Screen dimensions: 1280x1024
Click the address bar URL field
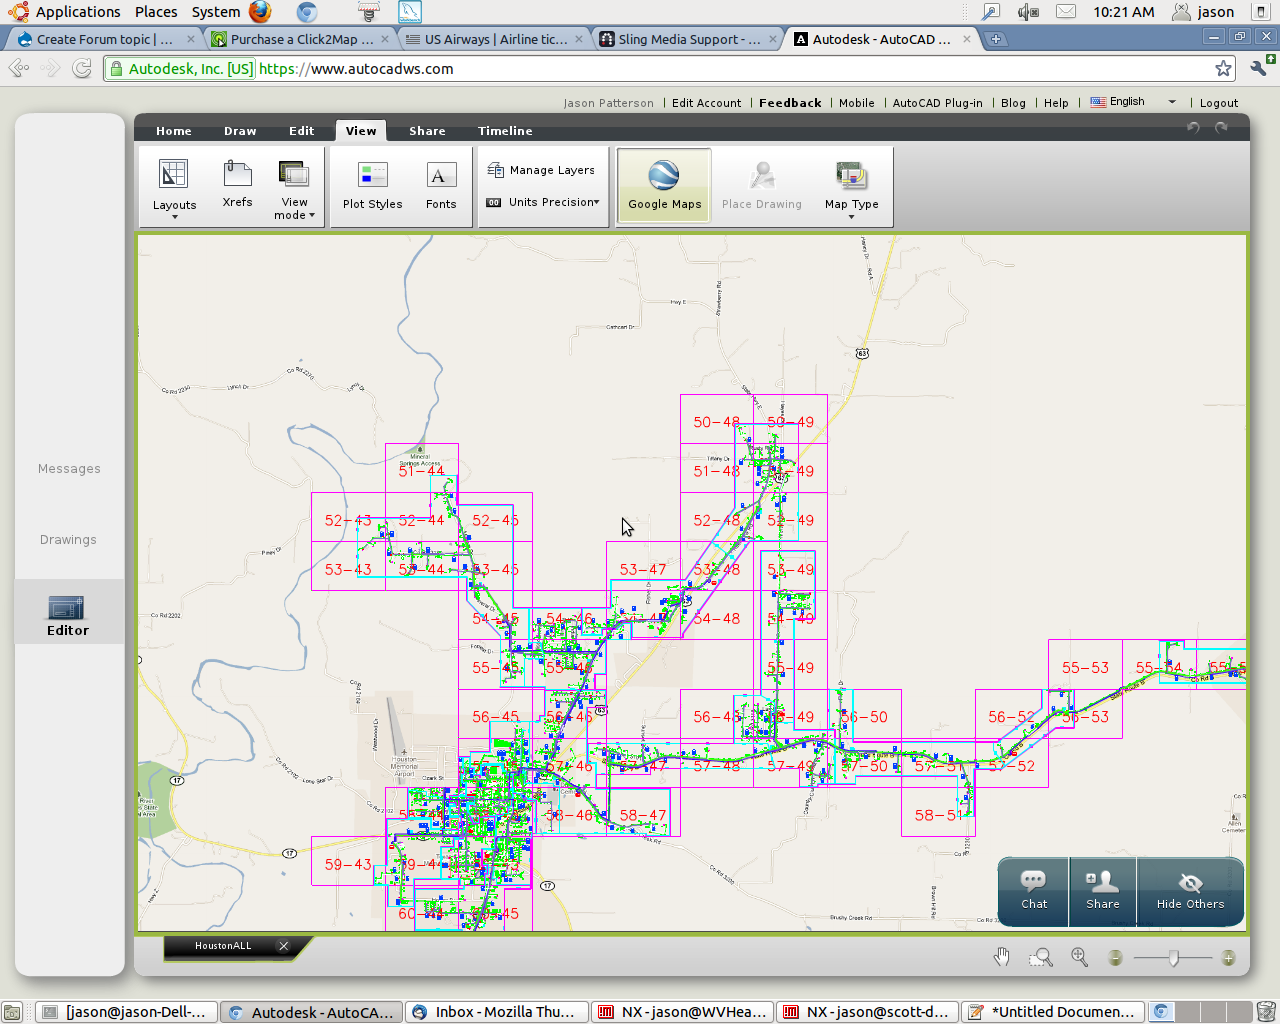[x=670, y=69]
